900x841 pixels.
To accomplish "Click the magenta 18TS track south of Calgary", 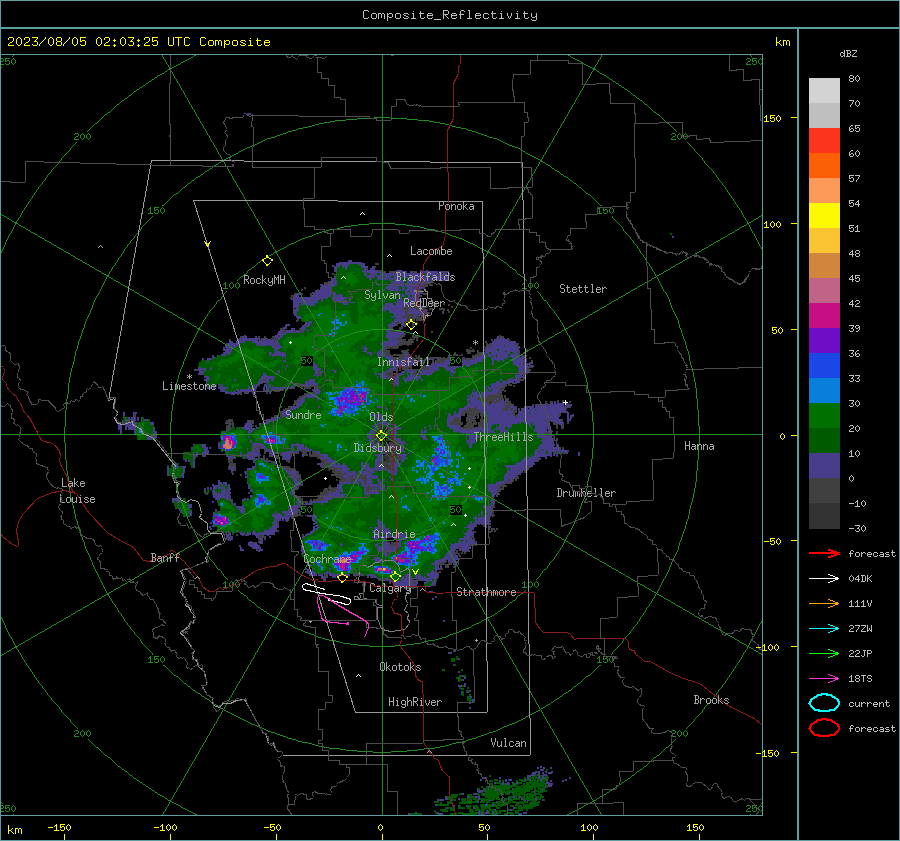I will (343, 617).
